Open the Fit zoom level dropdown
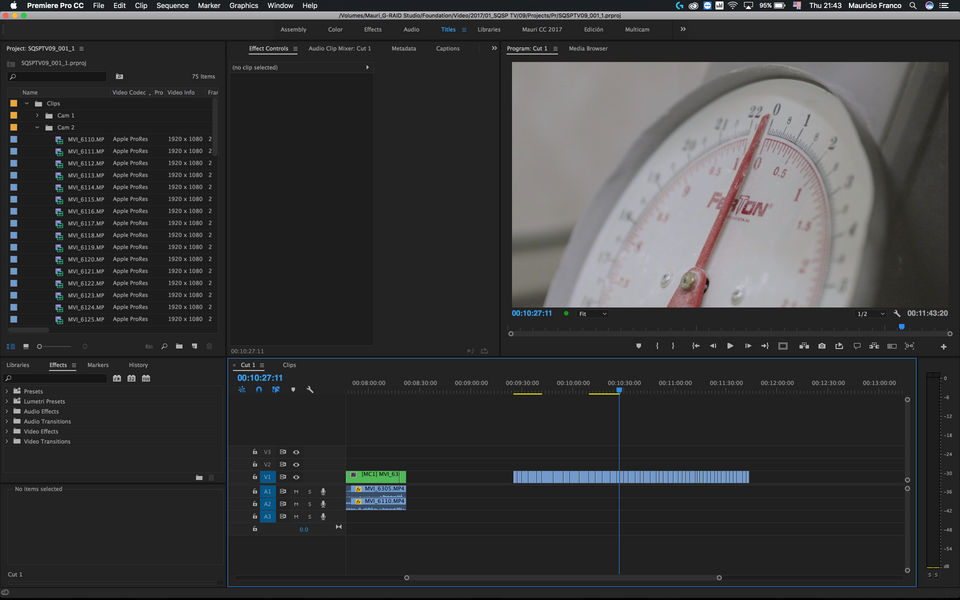960x600 pixels. click(x=592, y=313)
